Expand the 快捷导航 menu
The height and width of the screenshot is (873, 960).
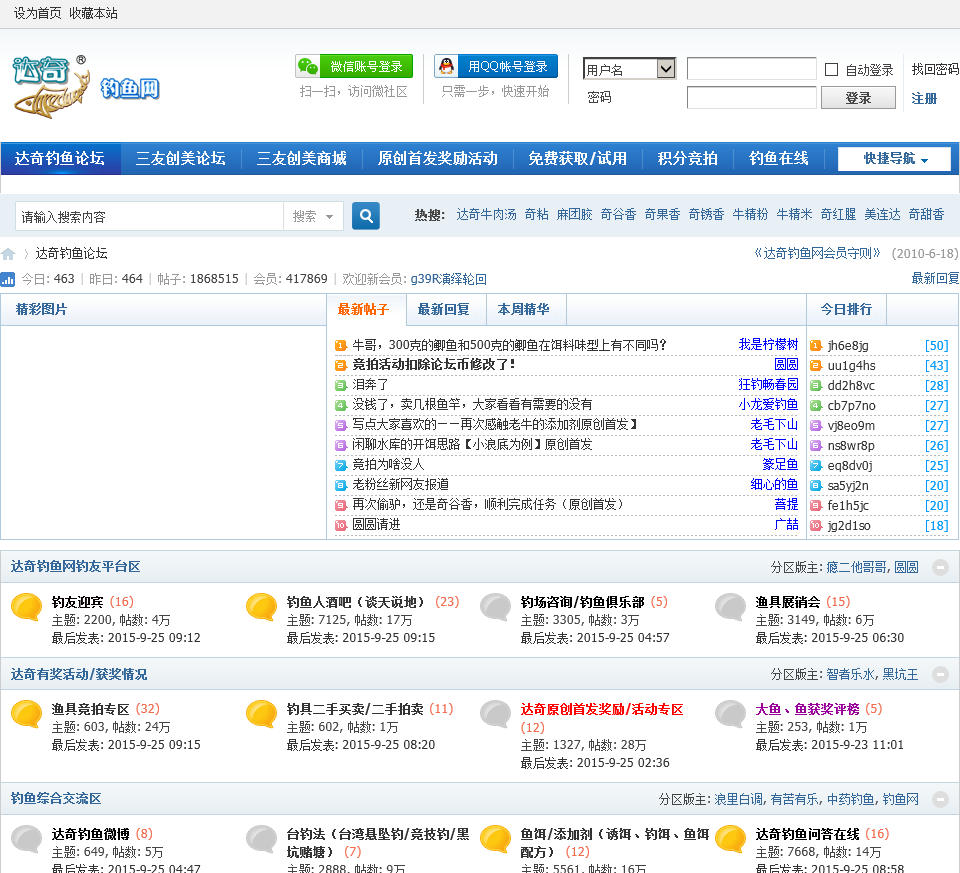point(894,159)
